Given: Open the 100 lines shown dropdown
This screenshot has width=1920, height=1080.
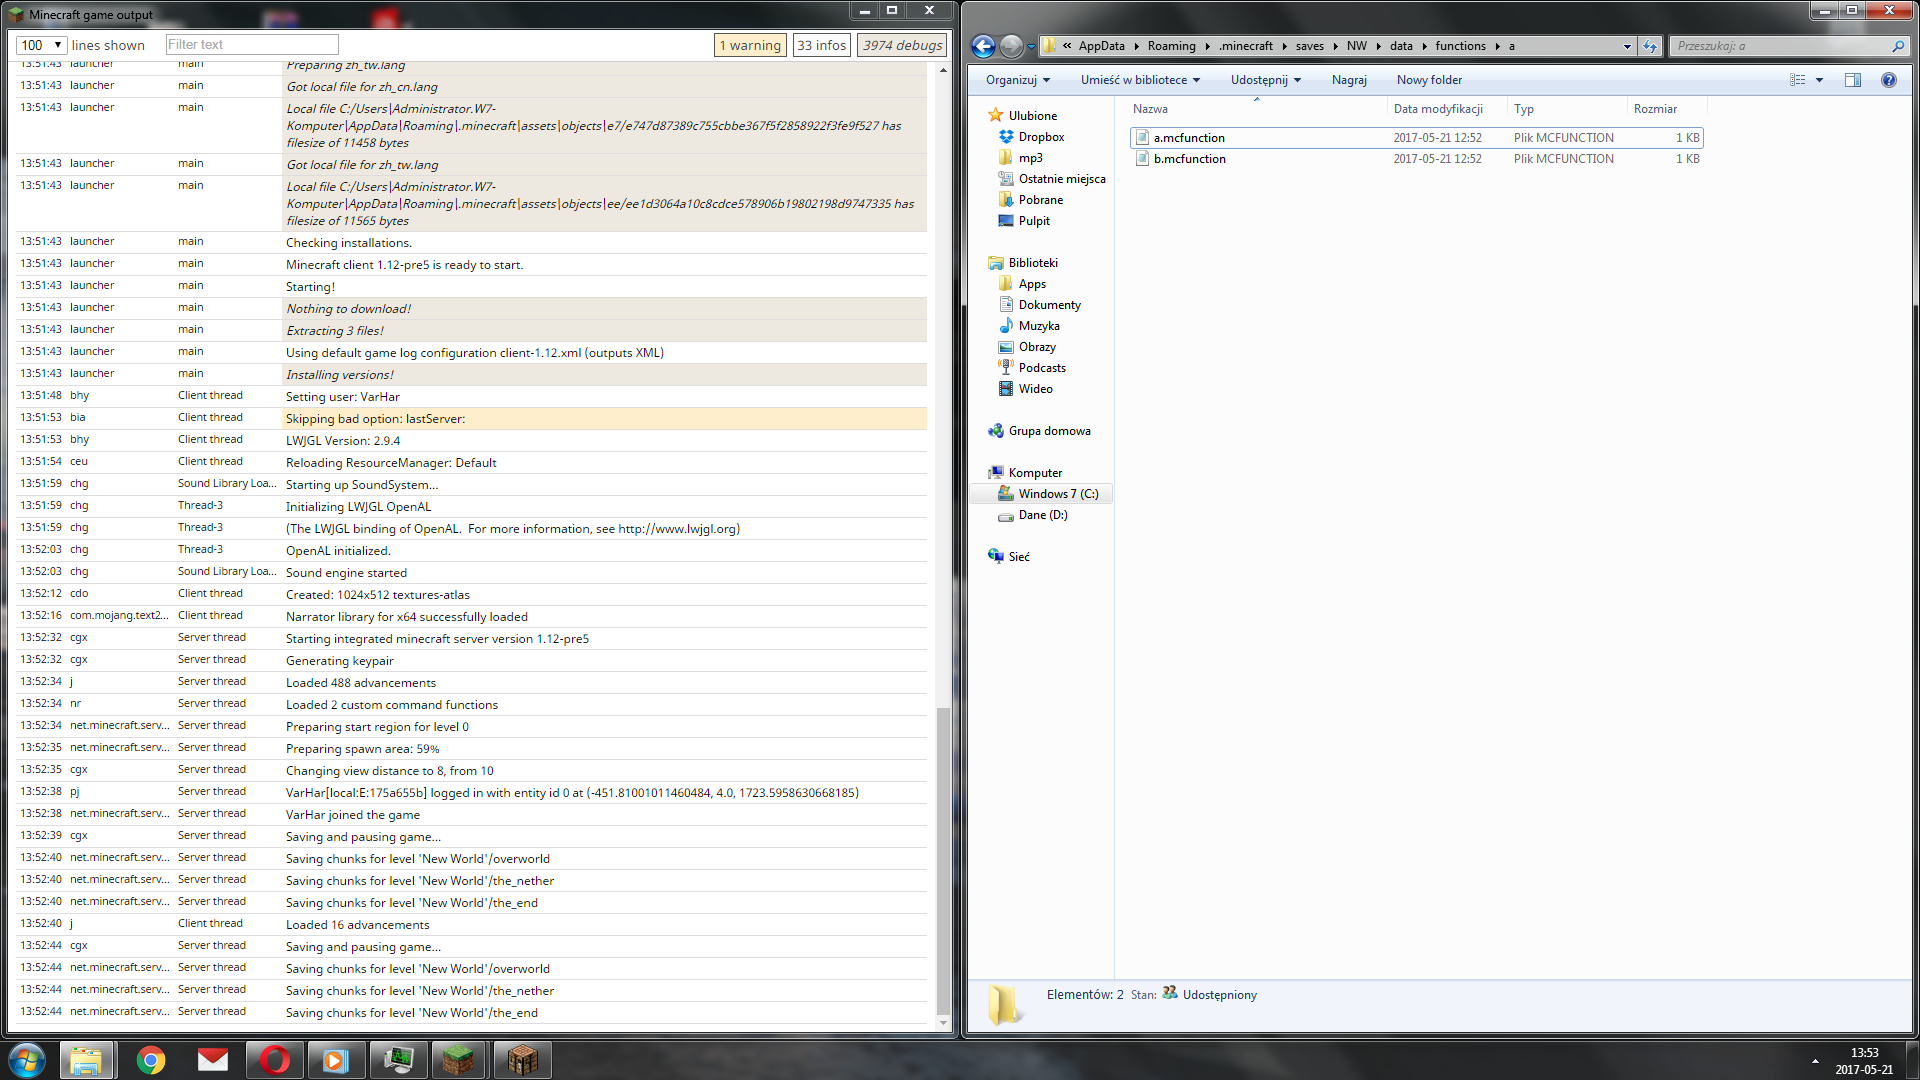Looking at the screenshot, I should pyautogui.click(x=42, y=45).
